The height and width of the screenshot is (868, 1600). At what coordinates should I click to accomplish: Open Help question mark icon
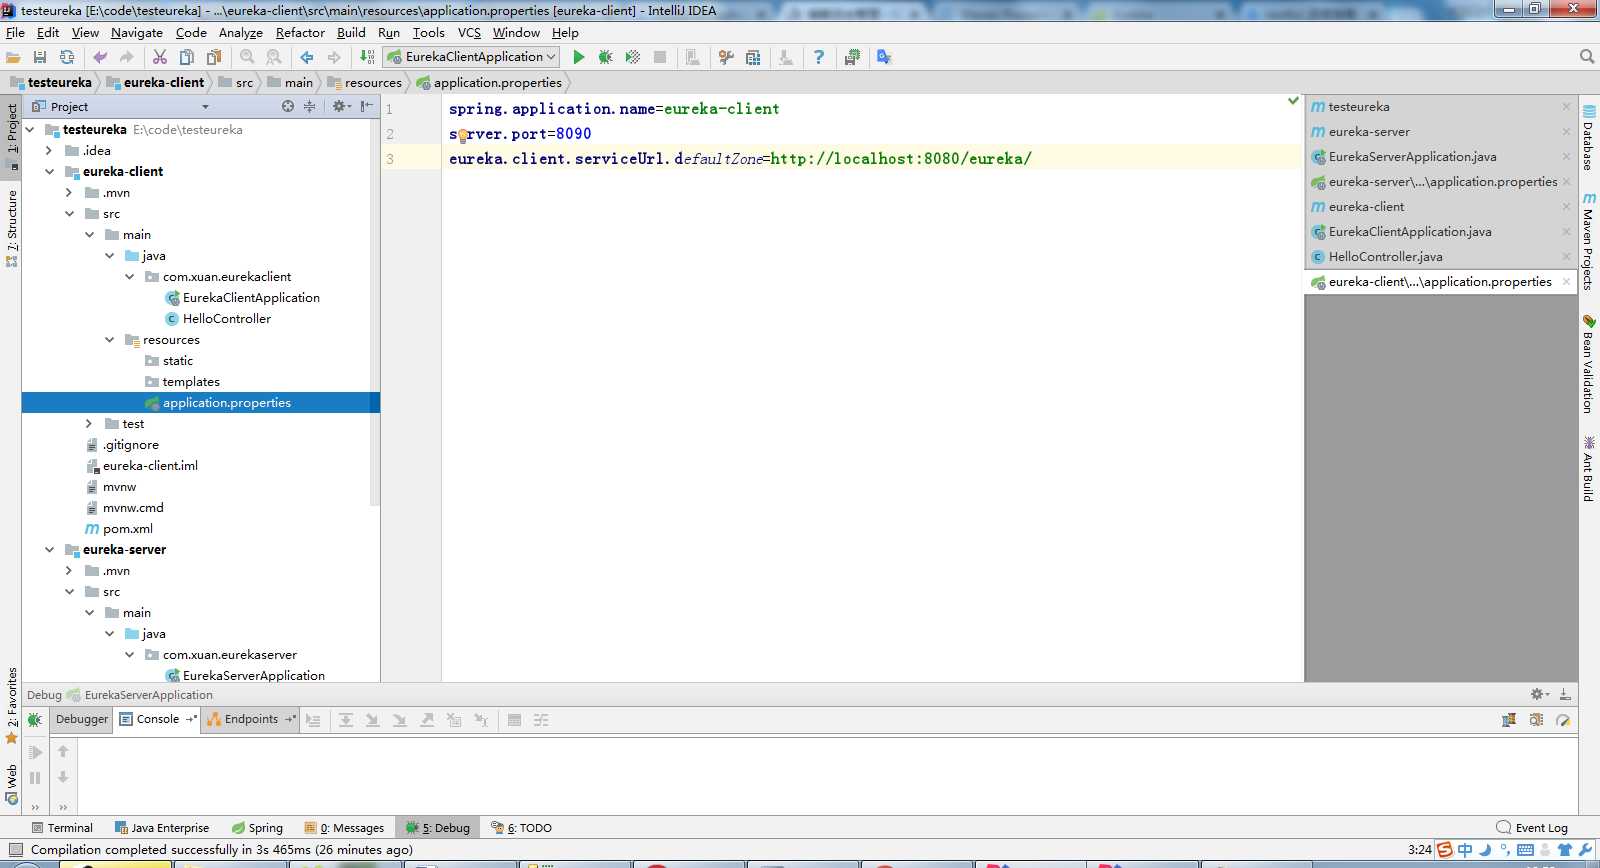(819, 57)
